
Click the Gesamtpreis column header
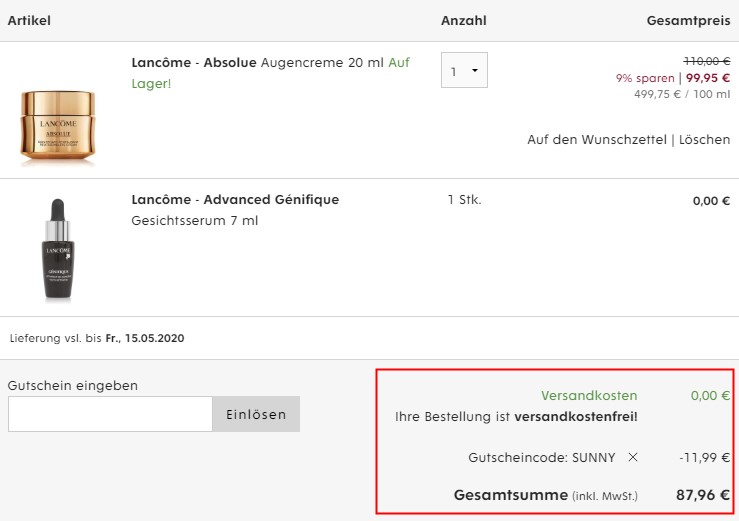point(689,21)
